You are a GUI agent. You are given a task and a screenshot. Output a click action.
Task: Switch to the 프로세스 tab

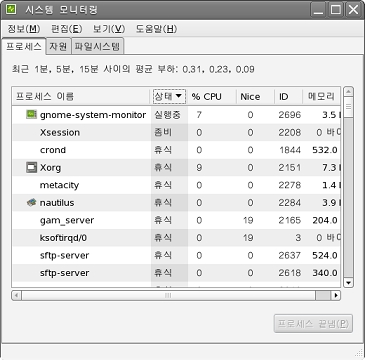pyautogui.click(x=24, y=46)
